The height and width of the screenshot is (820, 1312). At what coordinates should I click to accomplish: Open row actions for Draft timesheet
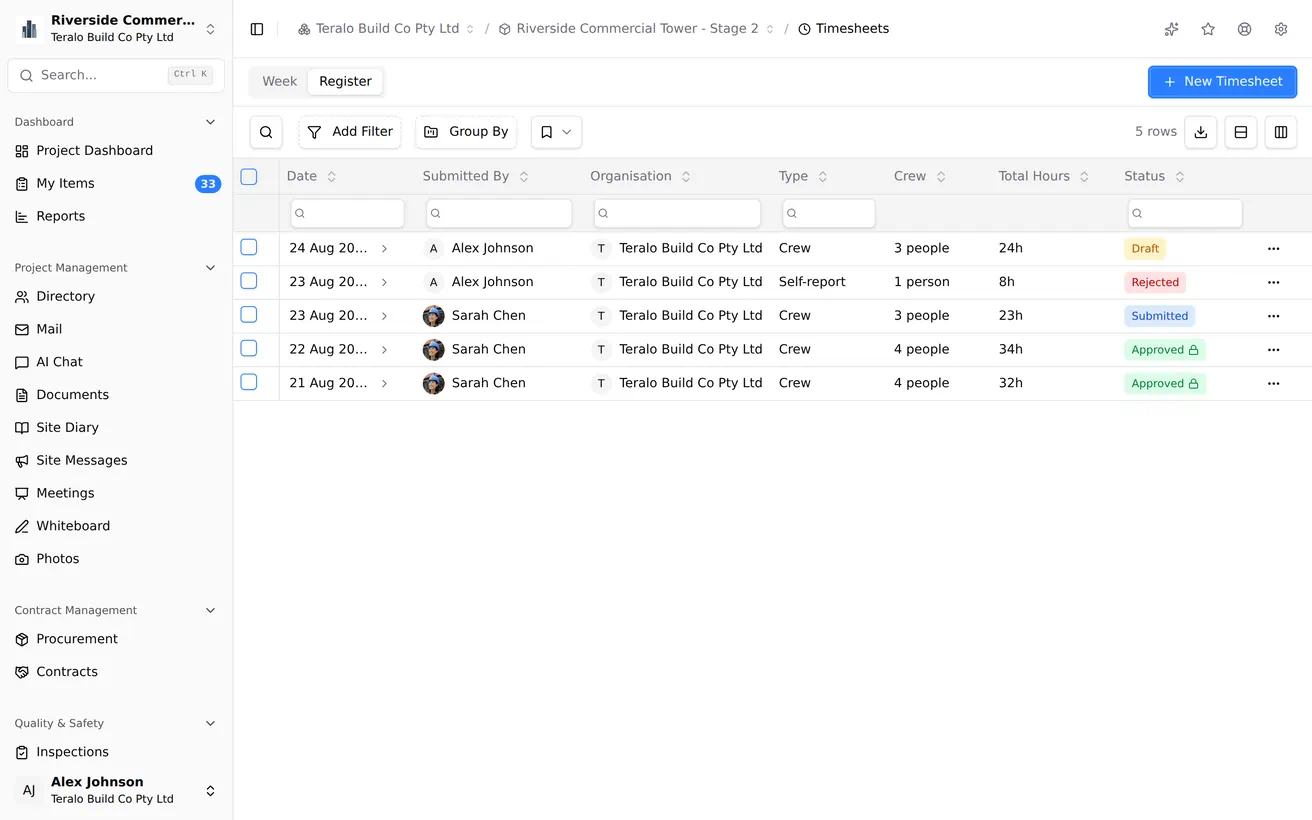click(x=1273, y=249)
